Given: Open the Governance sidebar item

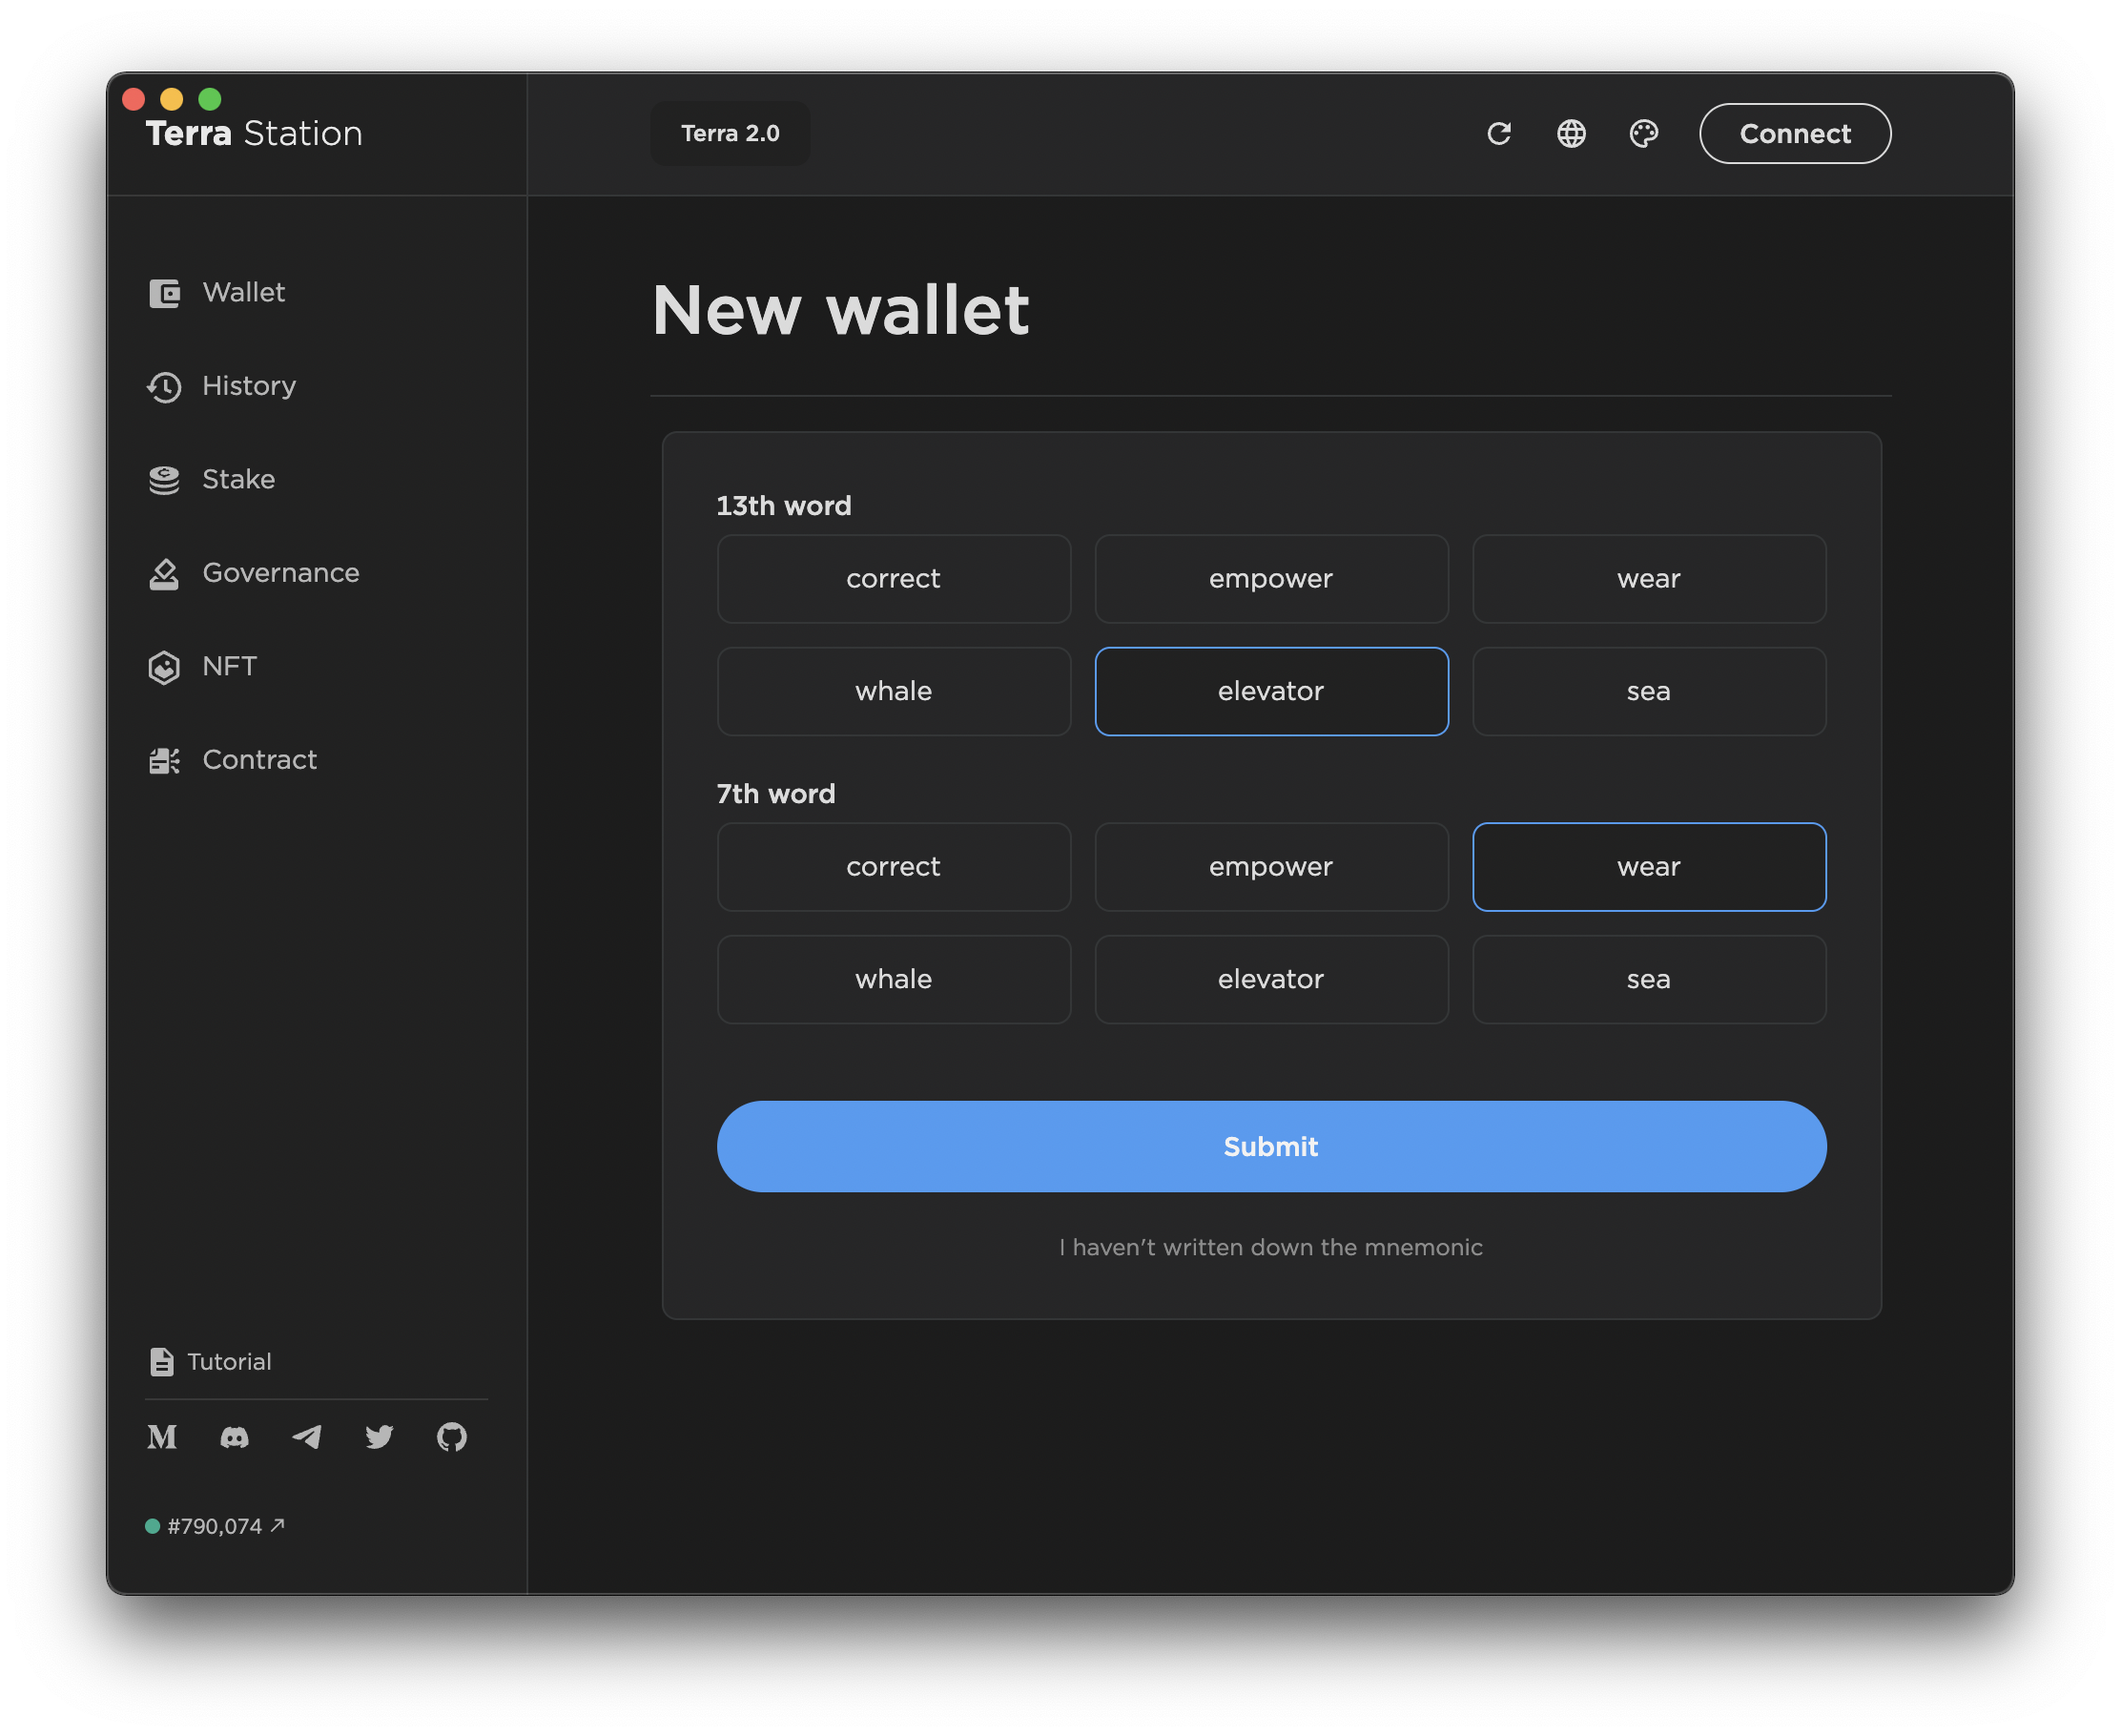Looking at the screenshot, I should coord(280,573).
